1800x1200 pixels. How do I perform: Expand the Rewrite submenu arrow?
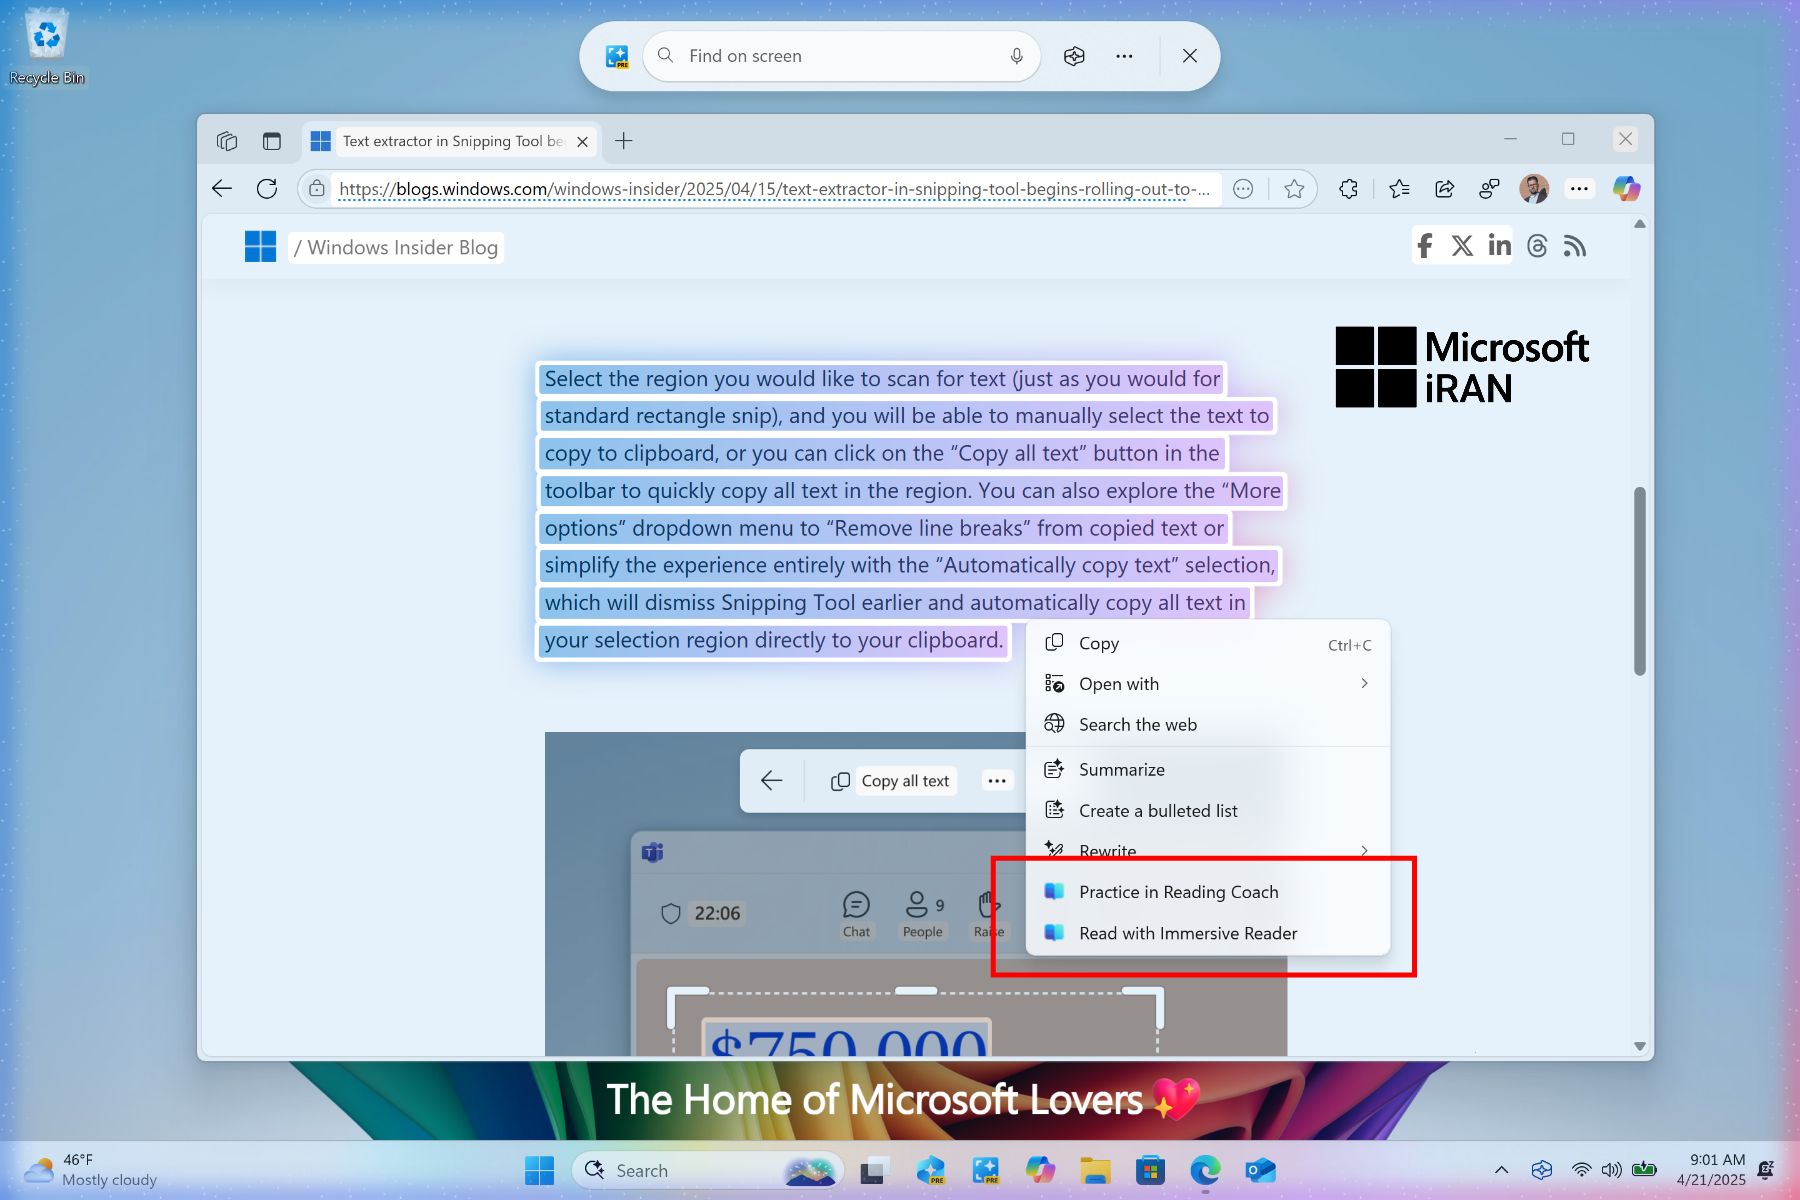(1364, 851)
